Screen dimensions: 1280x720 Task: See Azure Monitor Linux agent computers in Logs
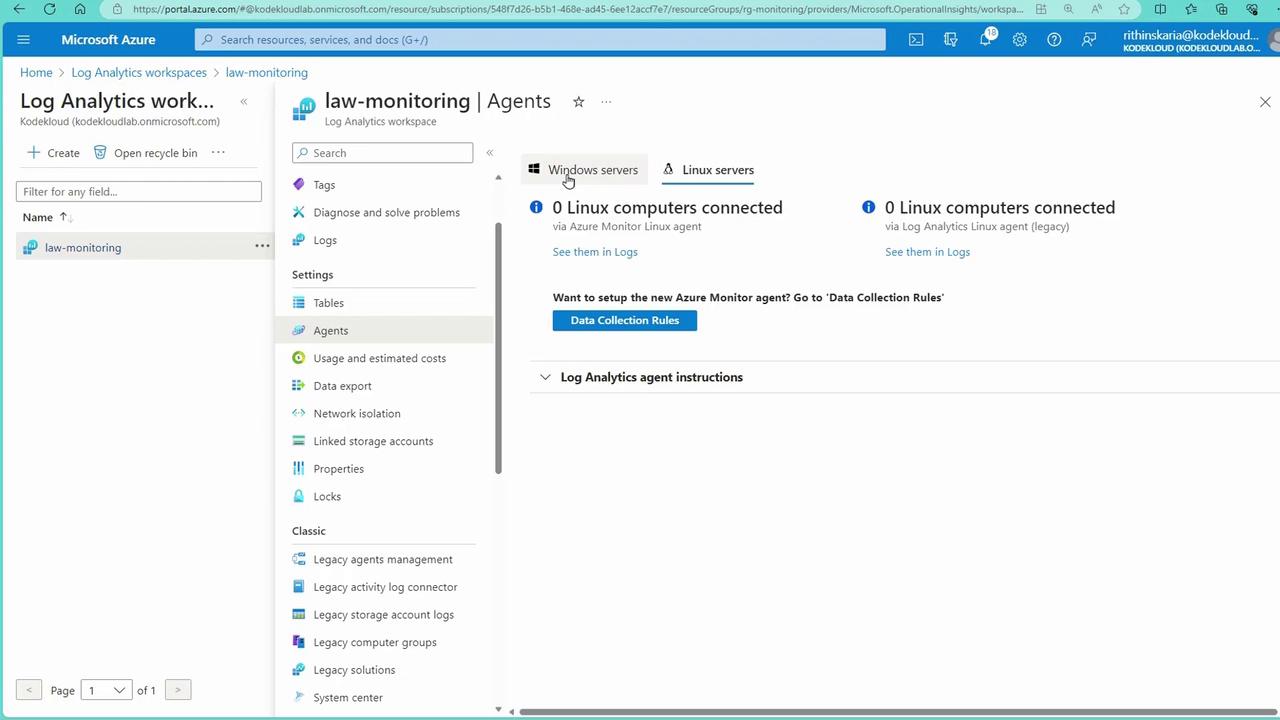pyautogui.click(x=595, y=252)
